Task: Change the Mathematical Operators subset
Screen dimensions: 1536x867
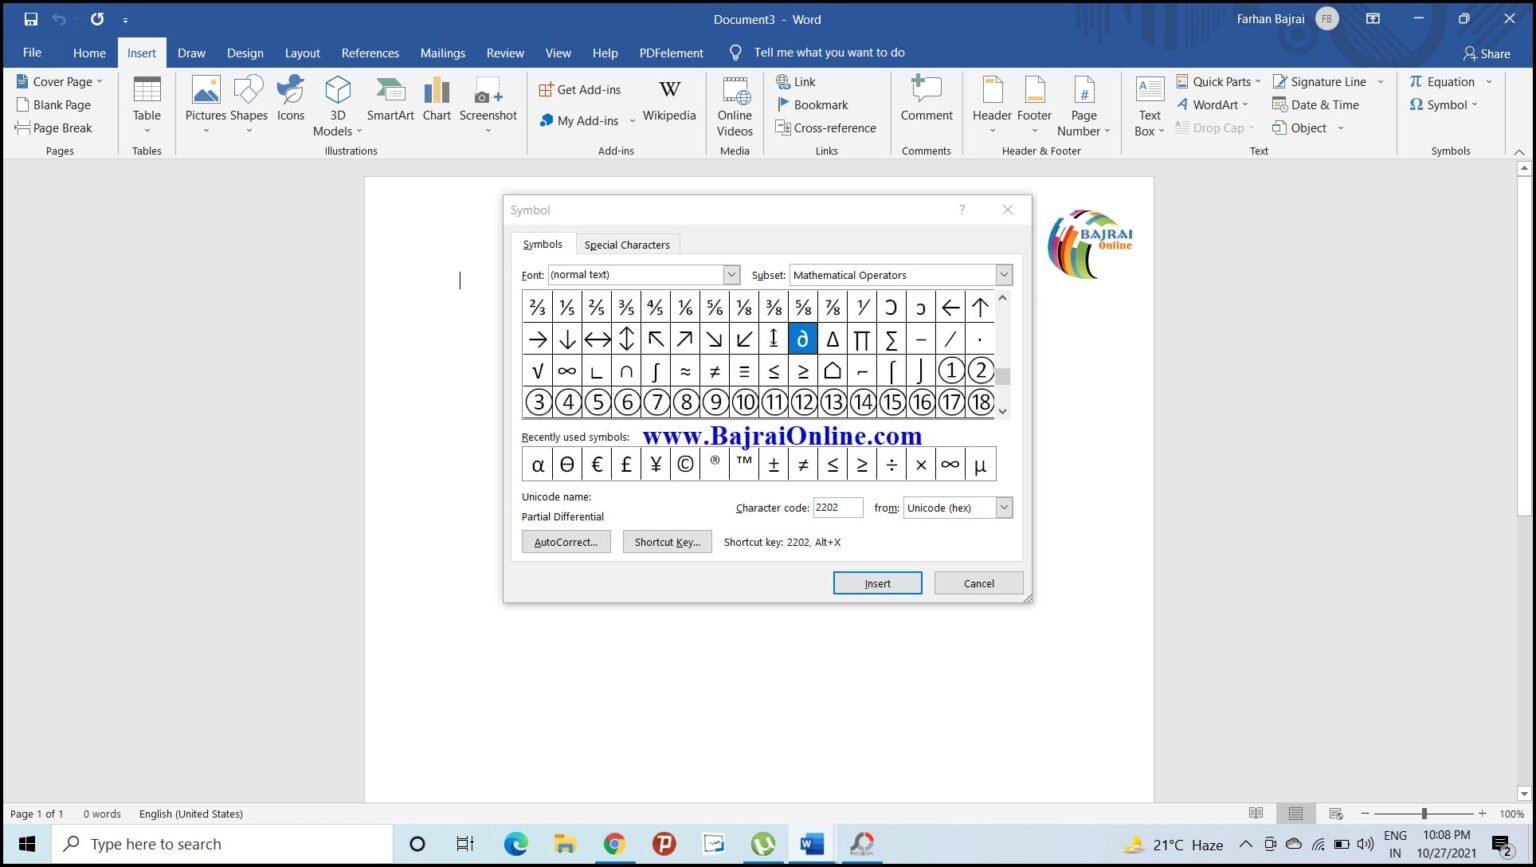Action: tap(1003, 274)
